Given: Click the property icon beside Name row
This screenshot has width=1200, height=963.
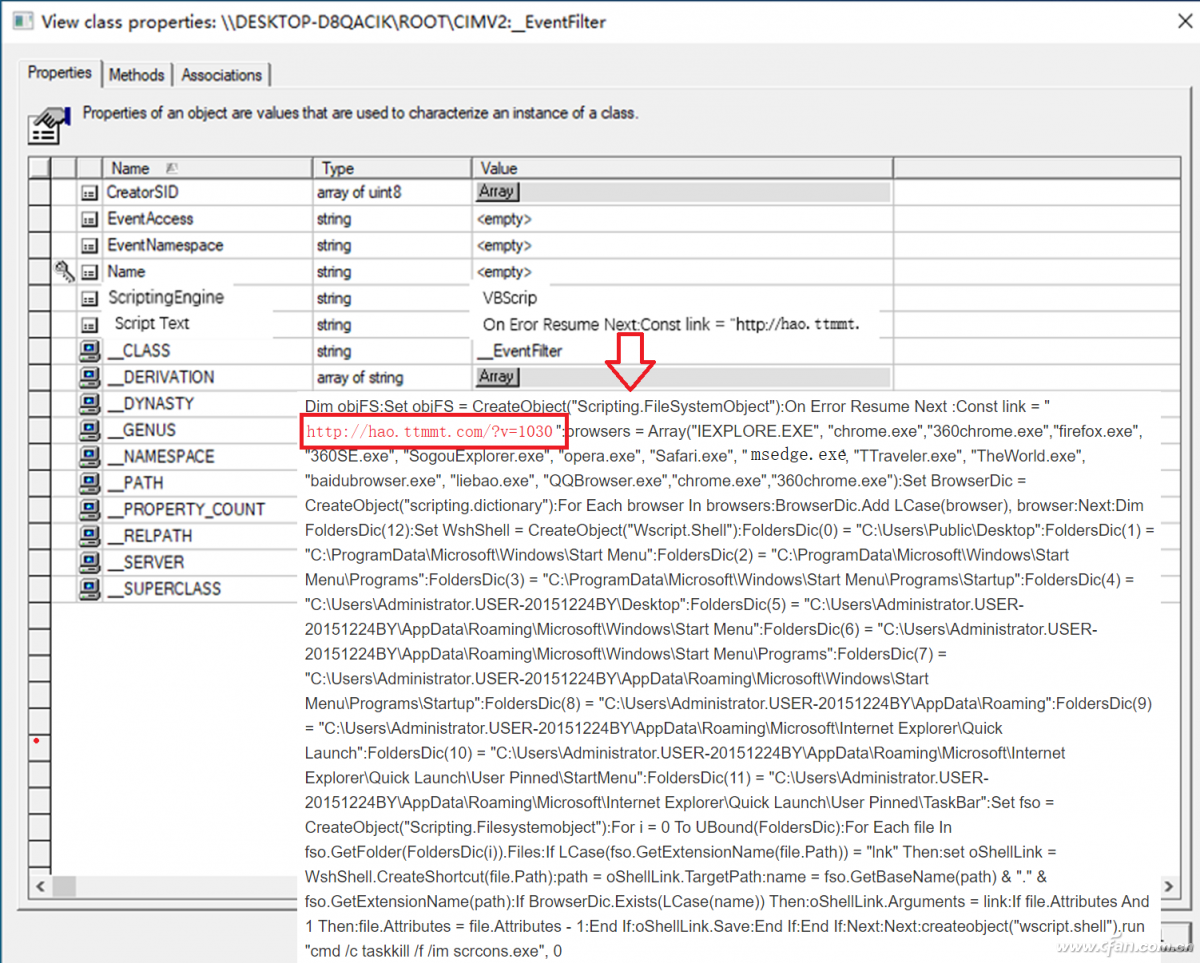Looking at the screenshot, I should [89, 272].
